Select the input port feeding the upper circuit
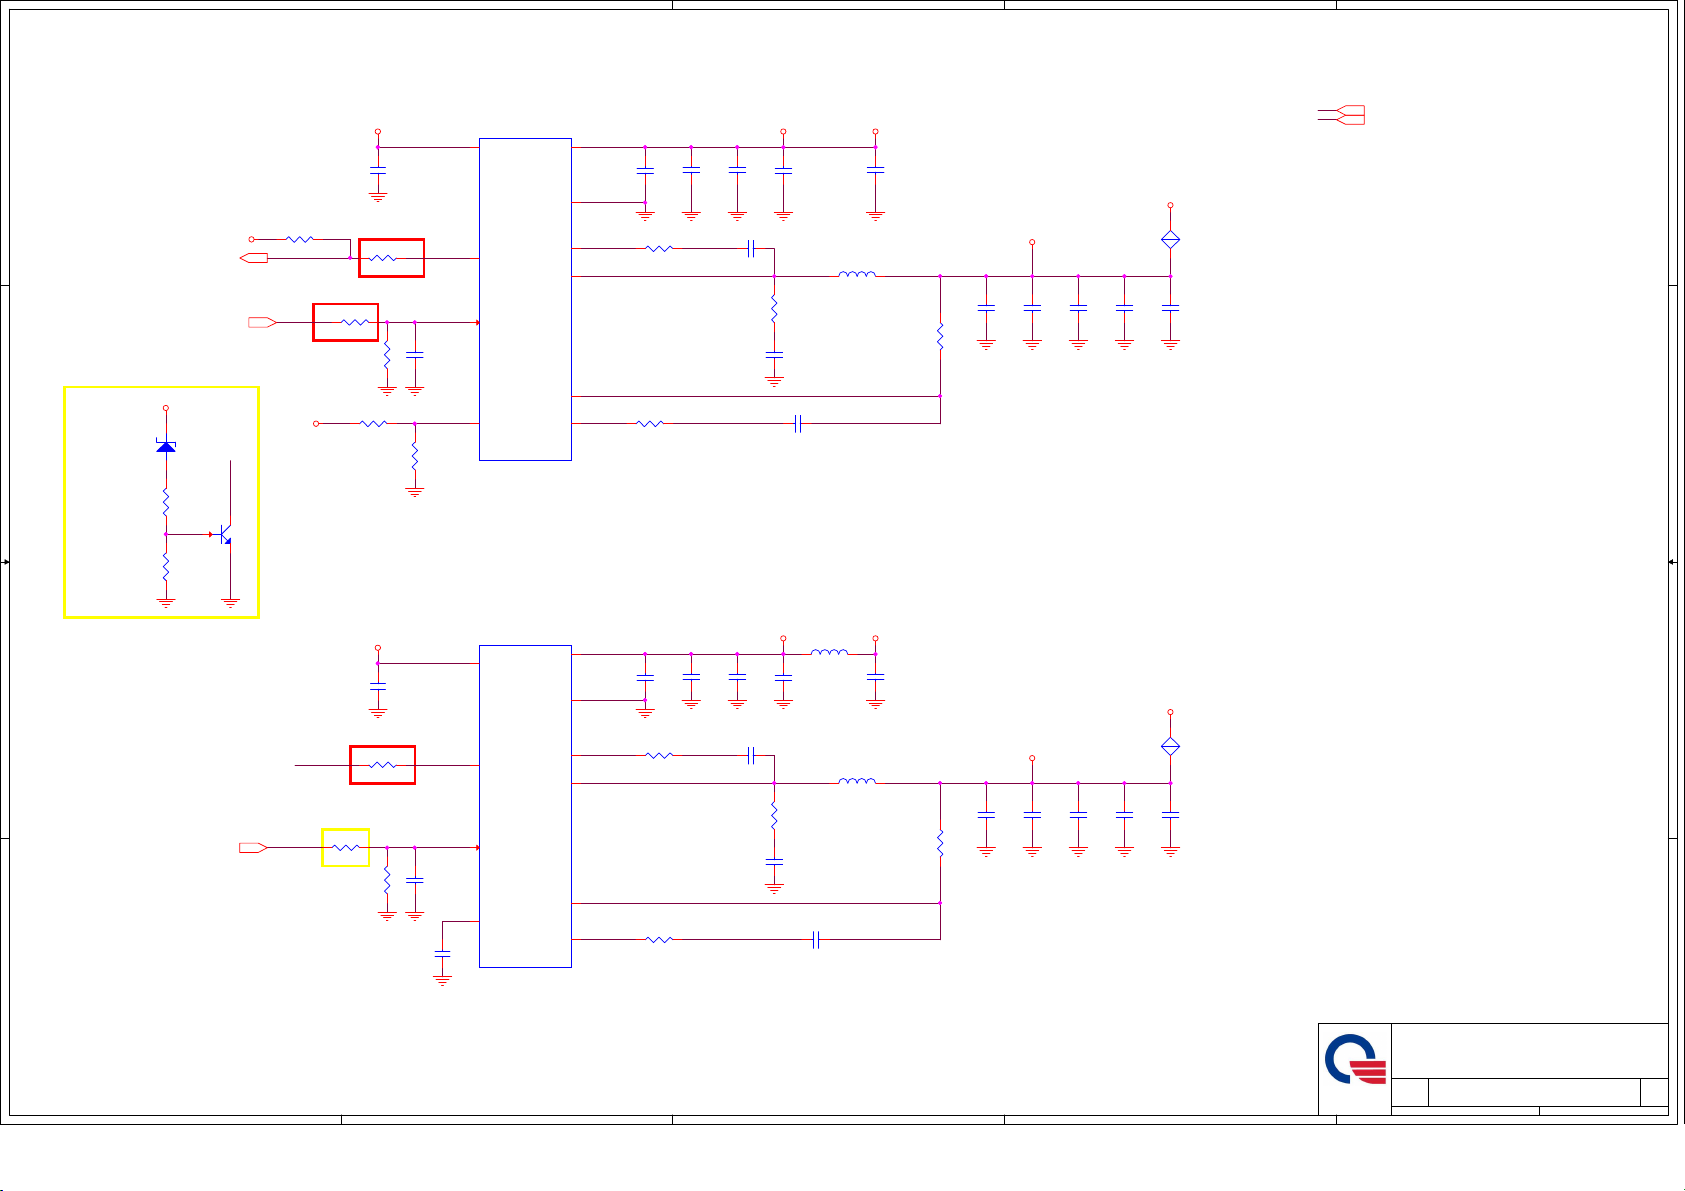Viewport: 1685px width, 1191px height. point(262,322)
